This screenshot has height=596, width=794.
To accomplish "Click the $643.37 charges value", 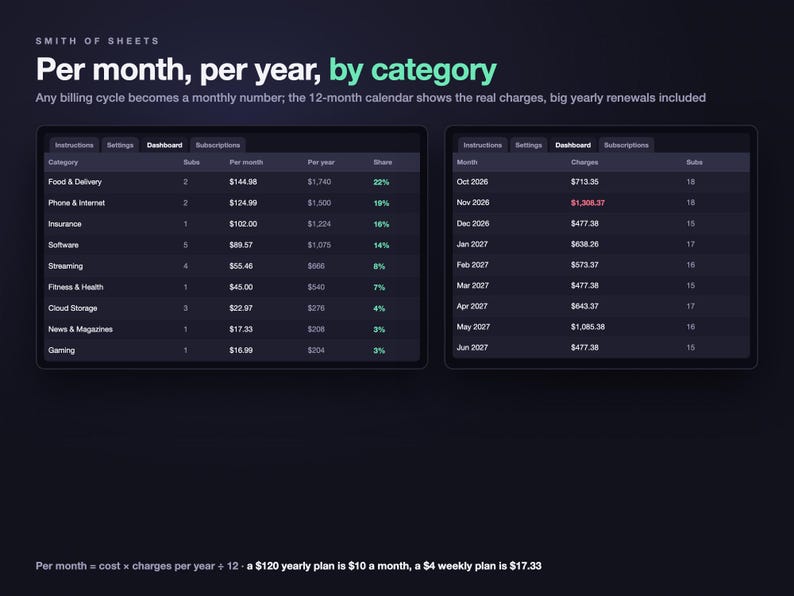I will [585, 306].
